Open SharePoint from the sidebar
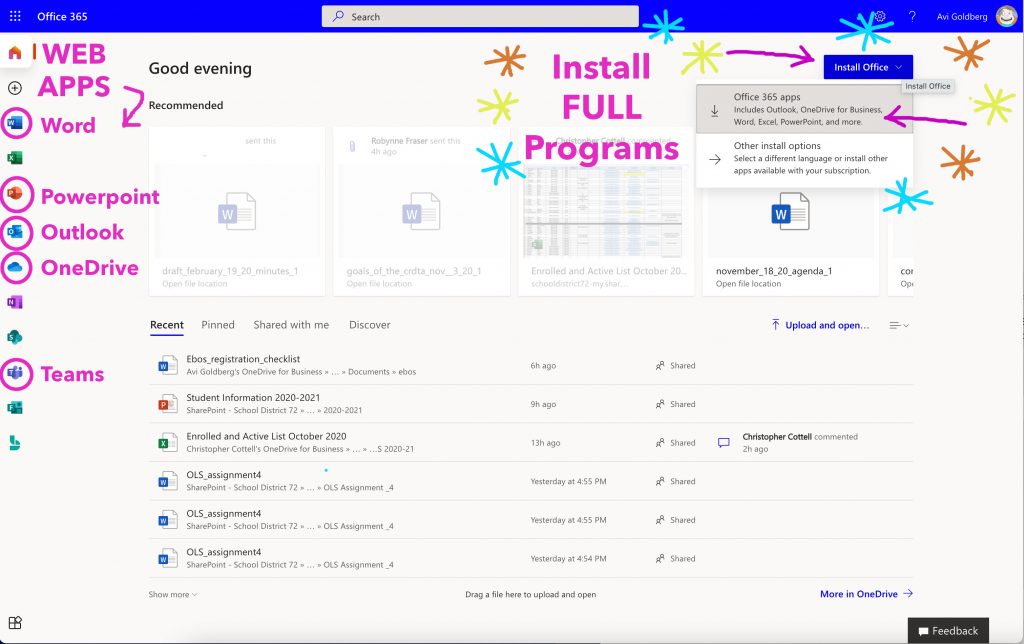Viewport: 1024px width, 644px height. (15, 337)
